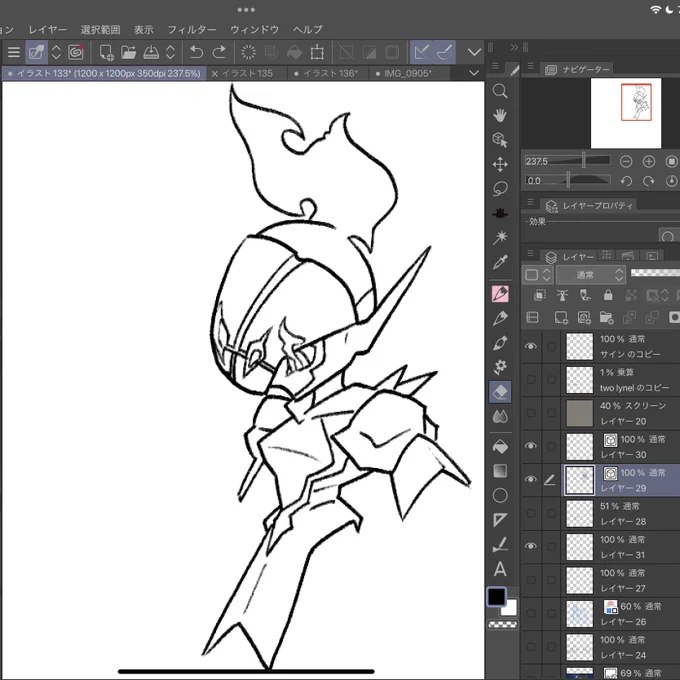This screenshot has width=680, height=680.
Task: Click the Navigator zoom in button
Action: click(x=649, y=162)
